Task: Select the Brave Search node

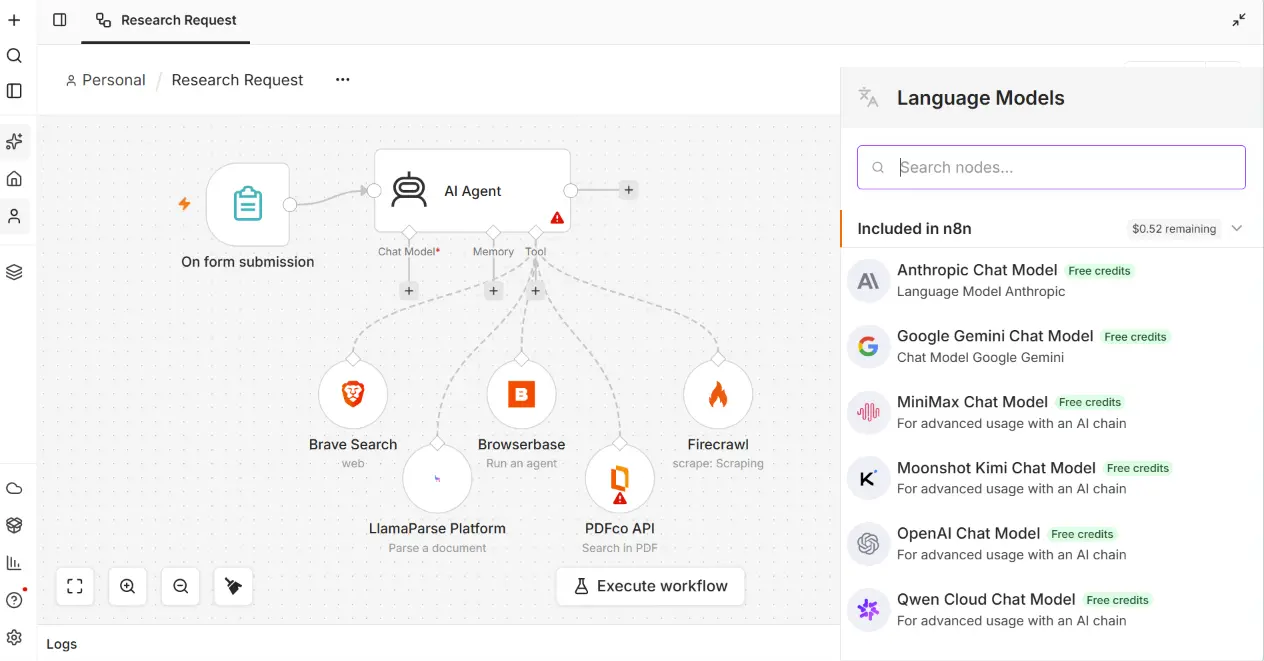Action: [x=353, y=395]
